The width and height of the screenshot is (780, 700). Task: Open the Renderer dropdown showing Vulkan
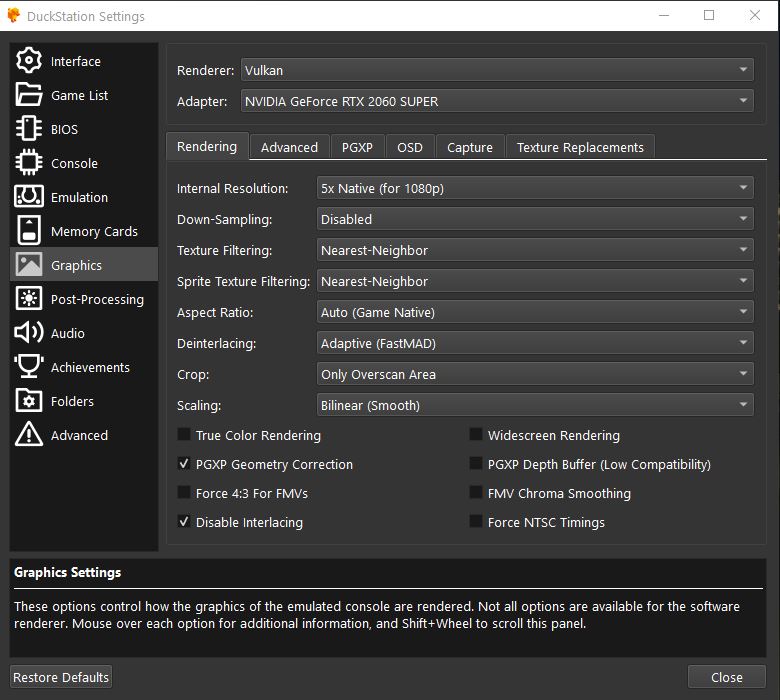tap(497, 70)
